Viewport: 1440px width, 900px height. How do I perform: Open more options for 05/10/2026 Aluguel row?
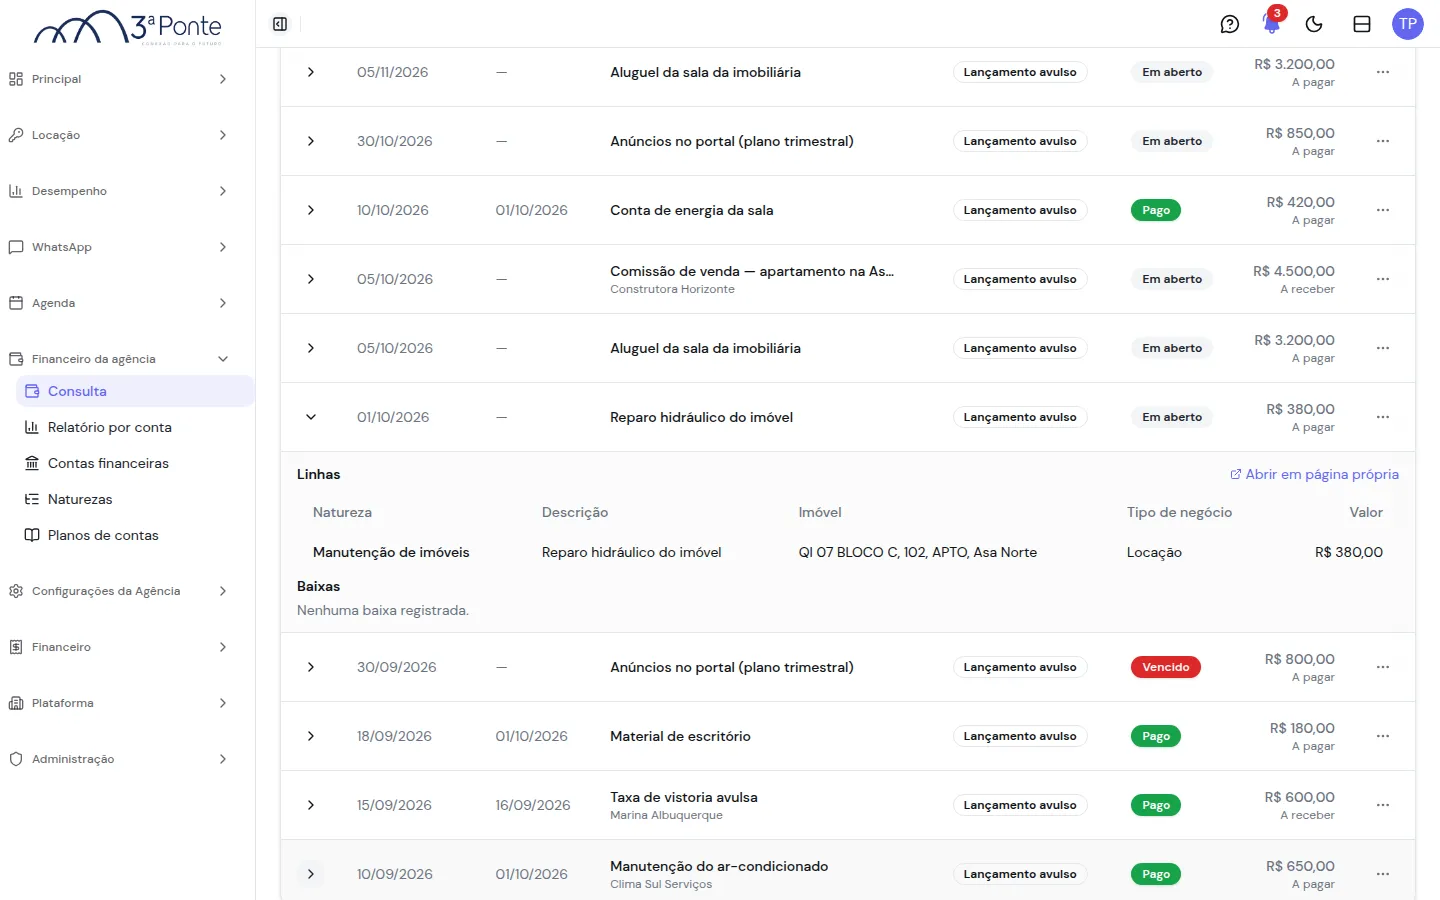(1383, 348)
